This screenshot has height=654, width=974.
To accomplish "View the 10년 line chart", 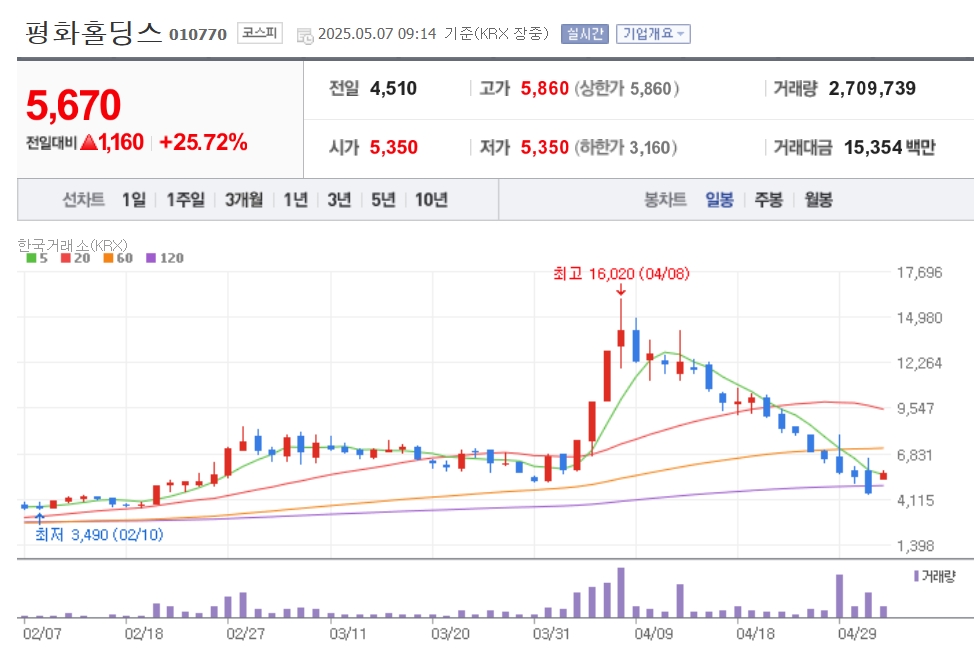I will tap(431, 200).
